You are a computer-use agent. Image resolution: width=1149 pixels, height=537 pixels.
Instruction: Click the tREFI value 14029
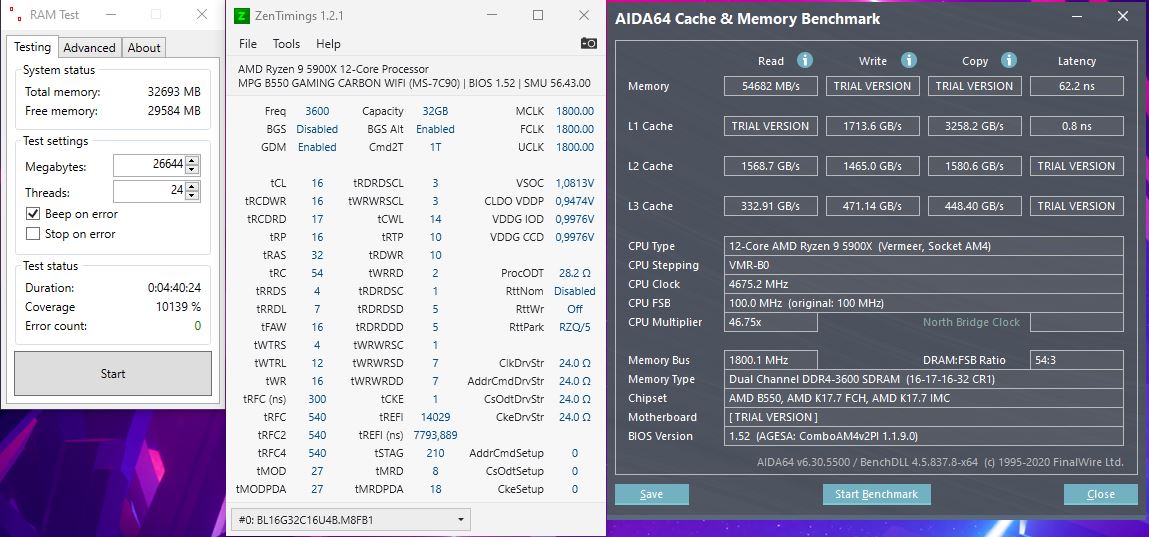click(x=435, y=418)
